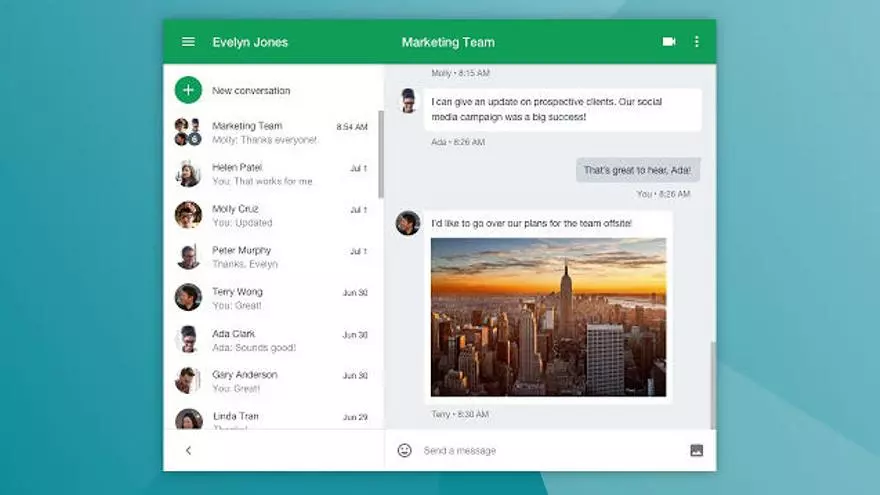Start a video call with camera icon
This screenshot has height=495, width=880.
(669, 42)
